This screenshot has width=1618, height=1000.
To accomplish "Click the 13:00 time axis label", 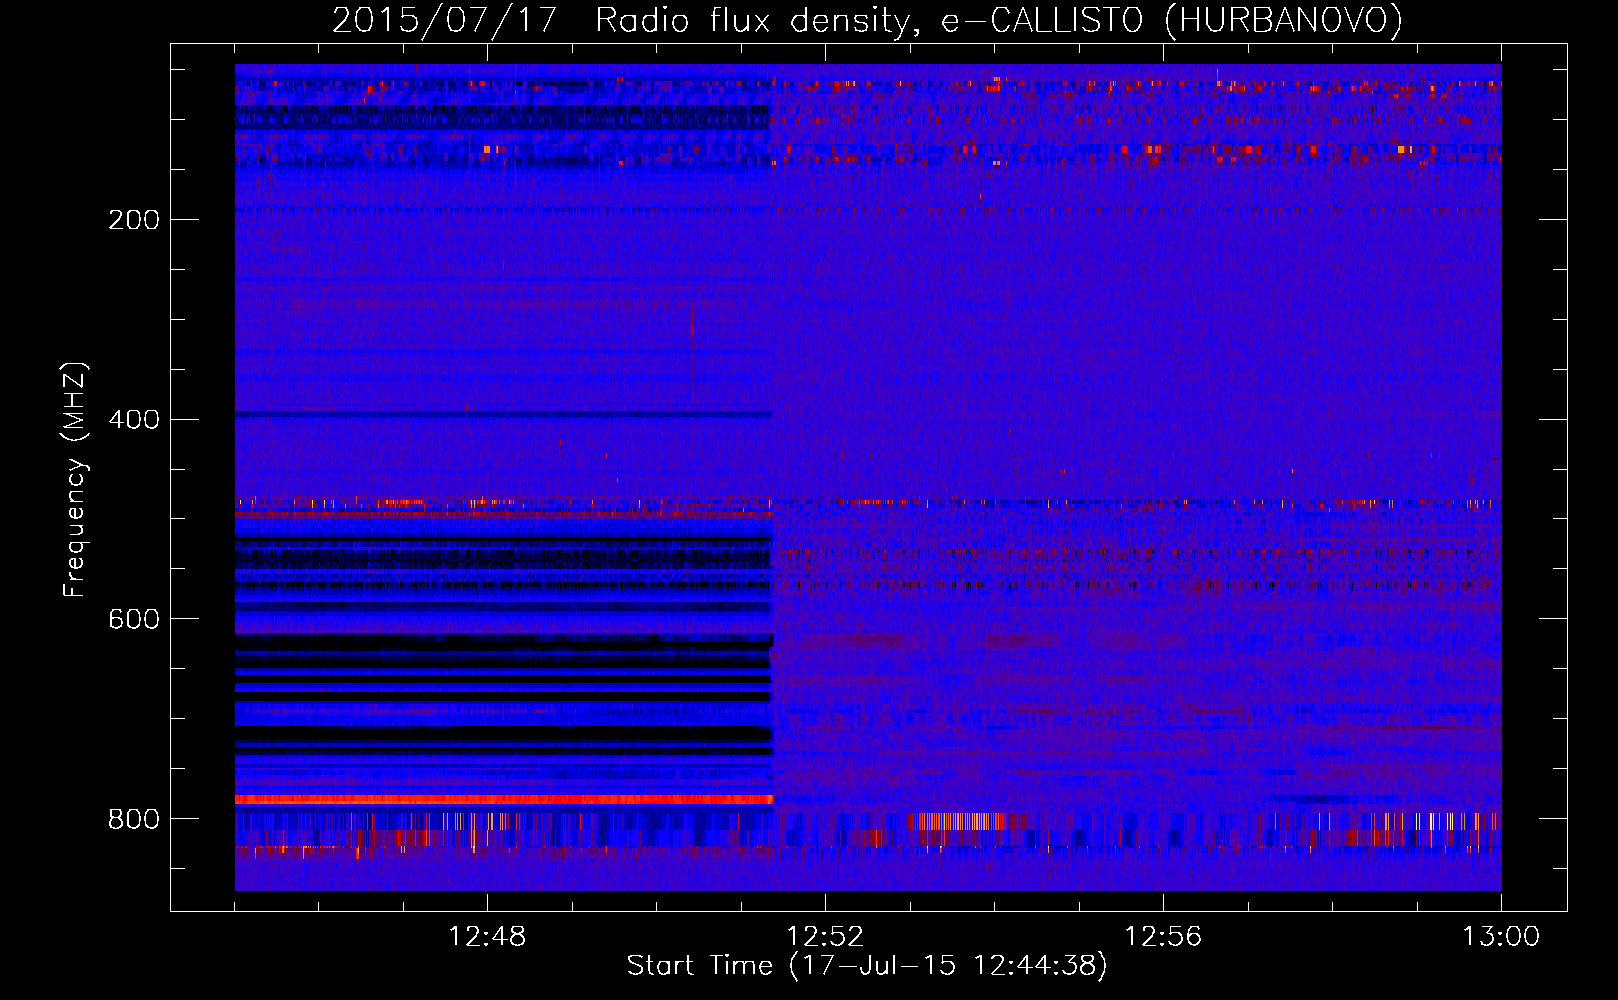I will tap(1501, 937).
